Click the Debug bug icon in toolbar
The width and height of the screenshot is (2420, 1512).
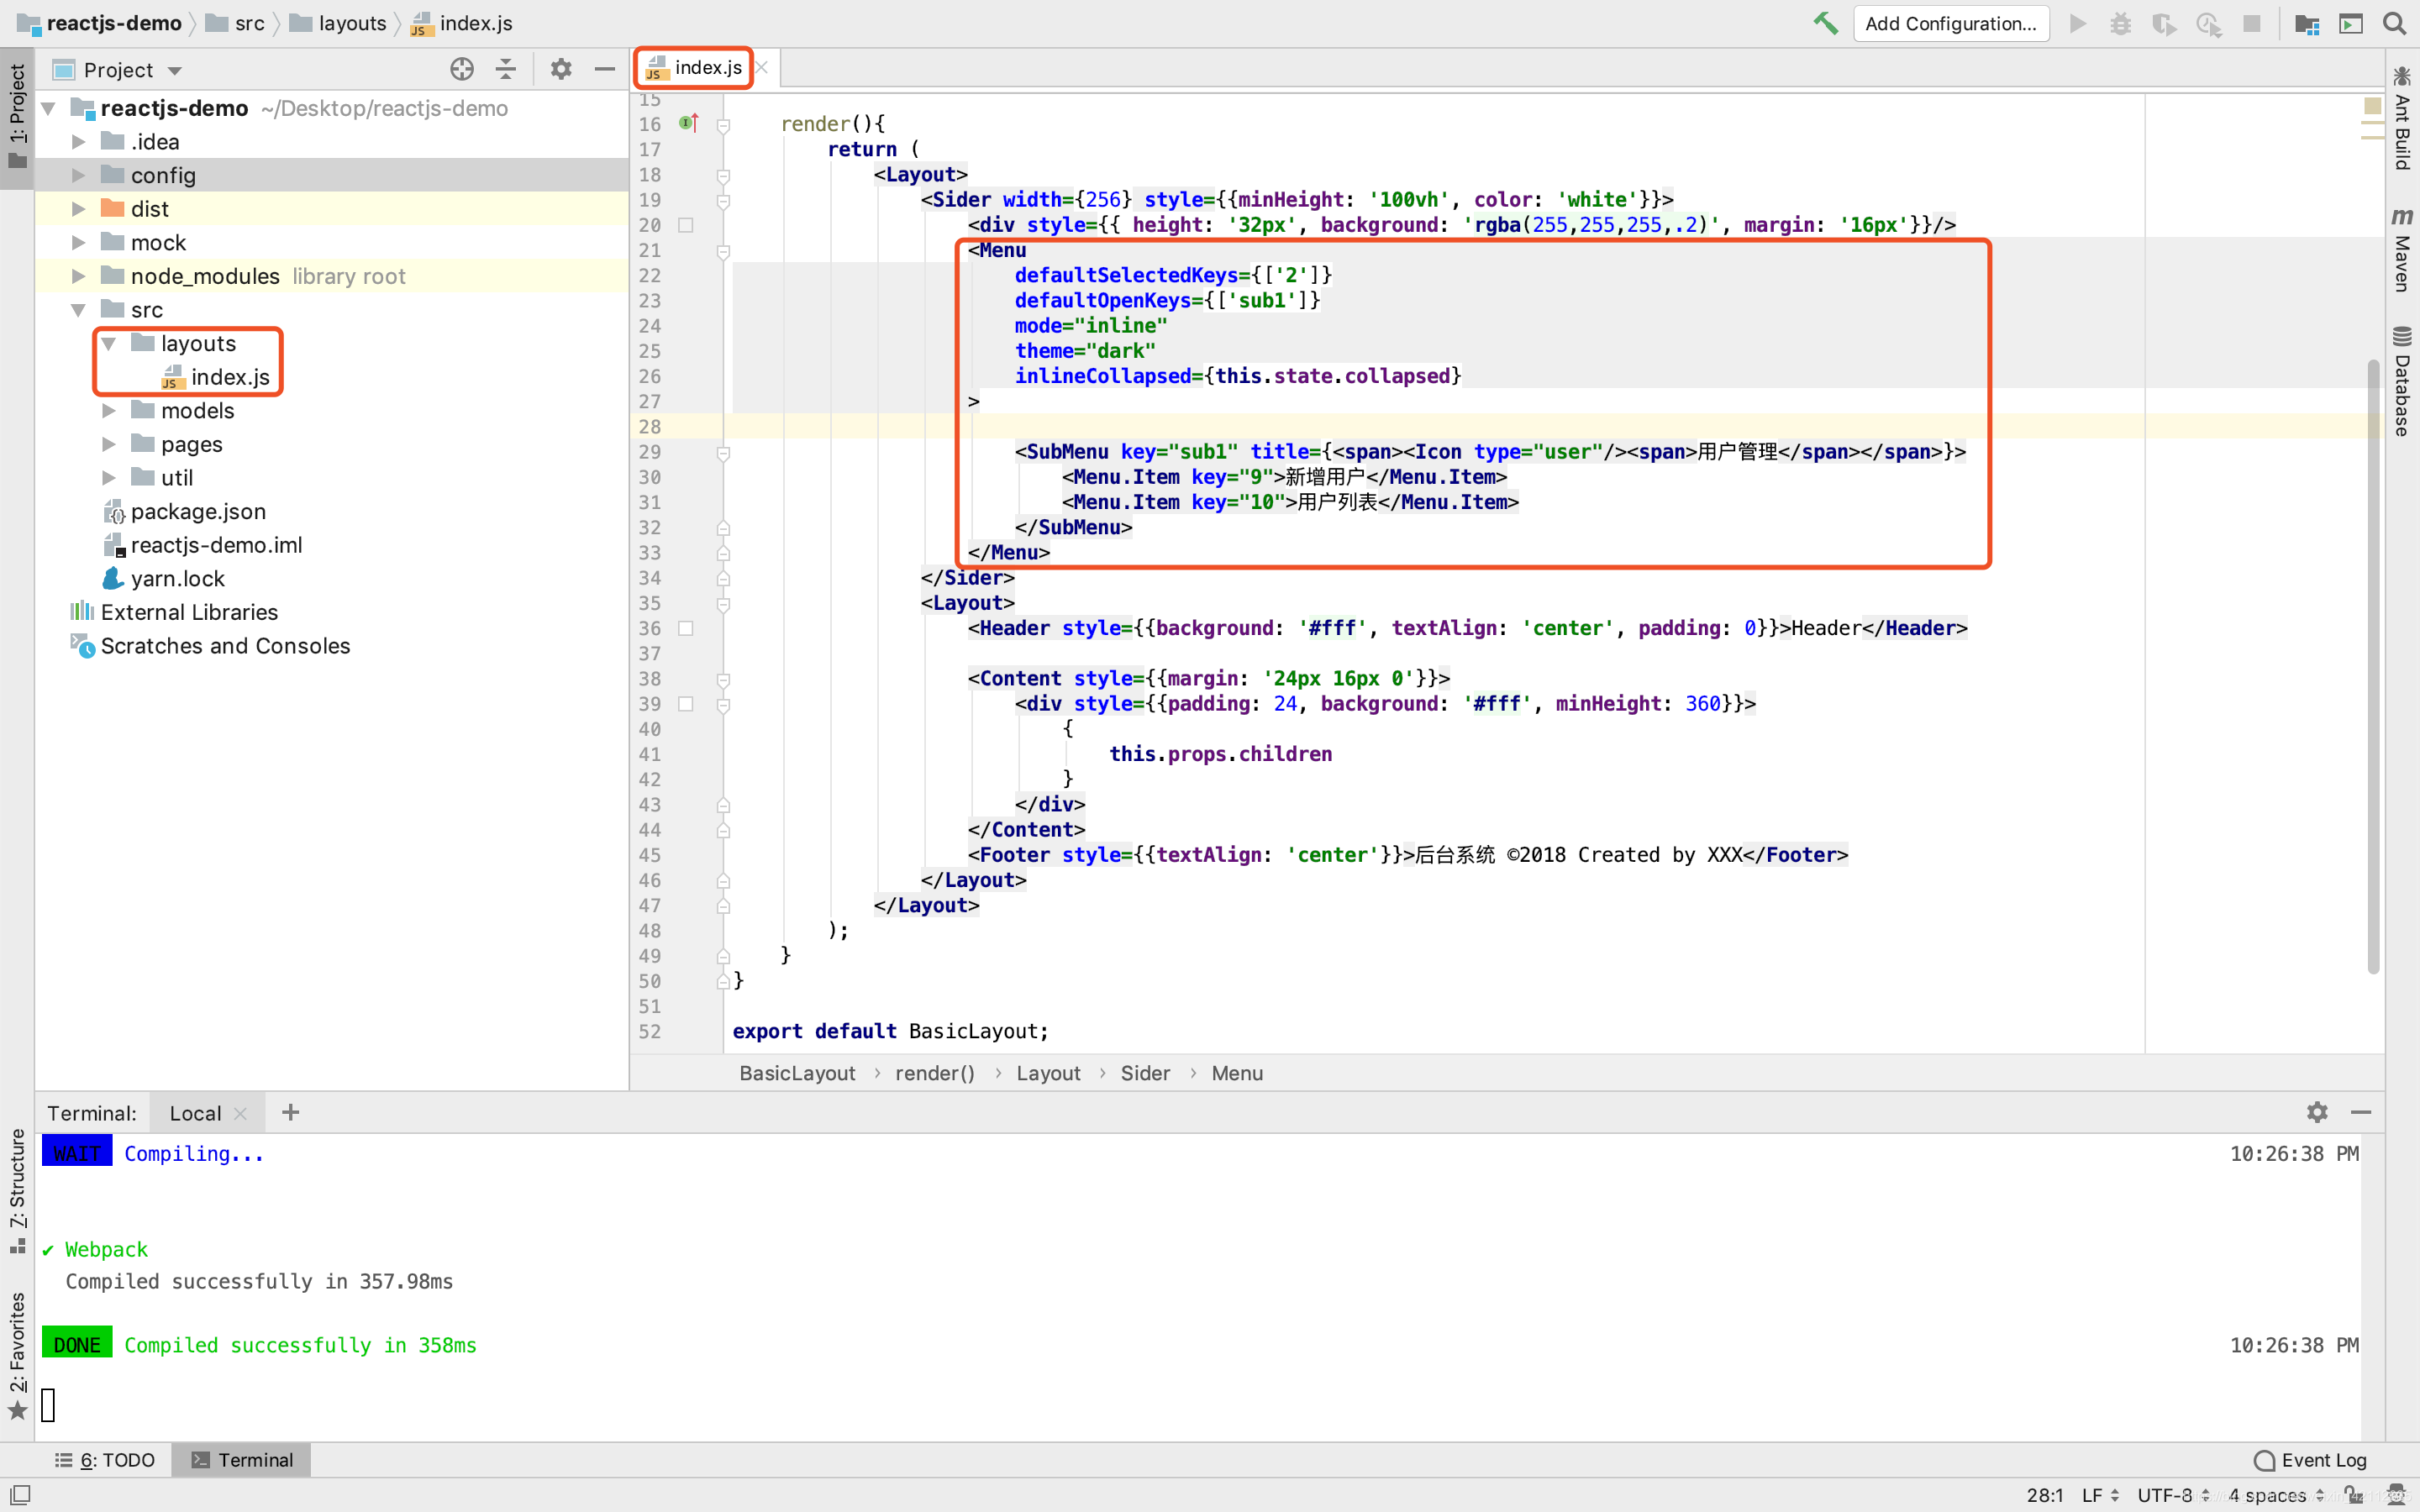[2121, 23]
